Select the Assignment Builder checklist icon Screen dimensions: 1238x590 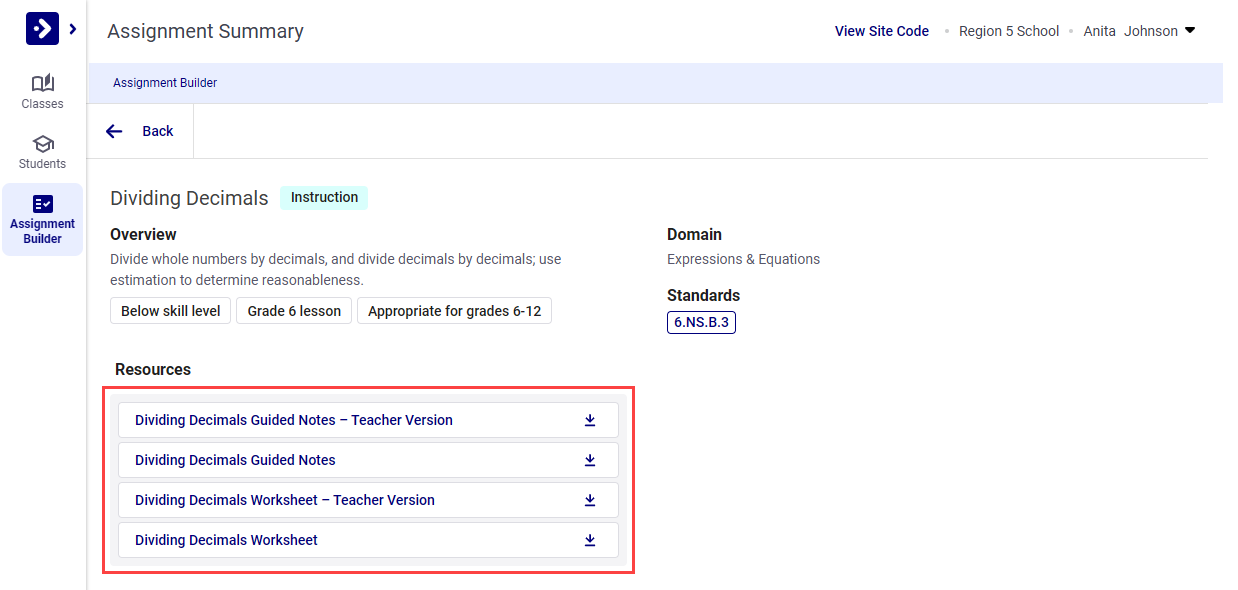pyautogui.click(x=42, y=204)
